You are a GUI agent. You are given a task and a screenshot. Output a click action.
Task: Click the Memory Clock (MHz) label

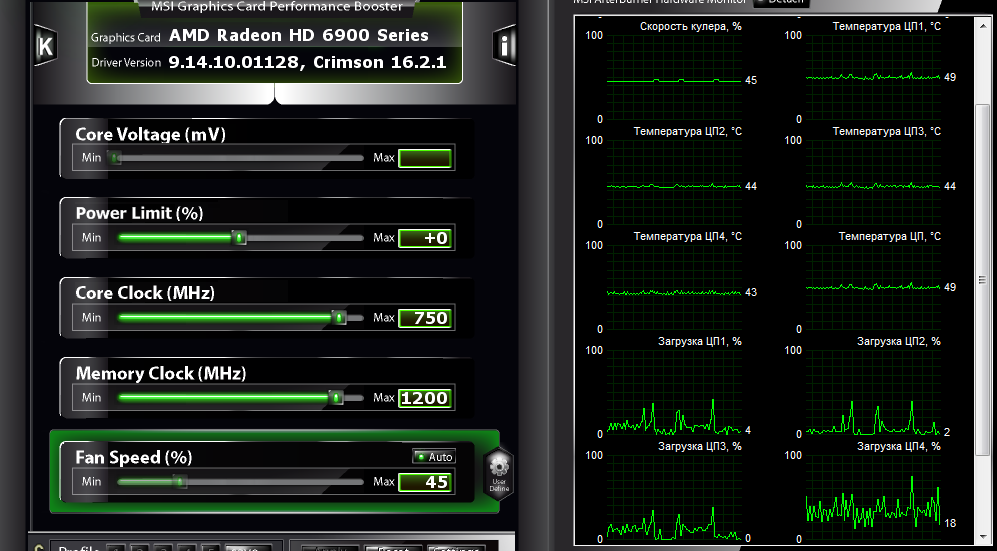(161, 373)
